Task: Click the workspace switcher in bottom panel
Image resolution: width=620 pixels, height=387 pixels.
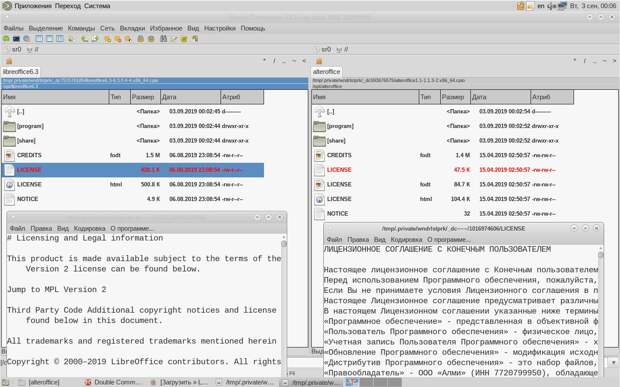Action: (x=373, y=382)
